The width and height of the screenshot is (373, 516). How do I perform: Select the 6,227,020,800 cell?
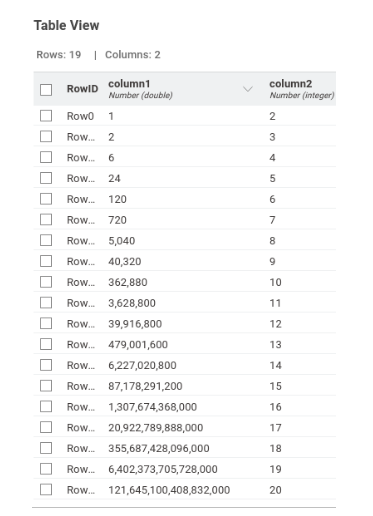coord(142,365)
